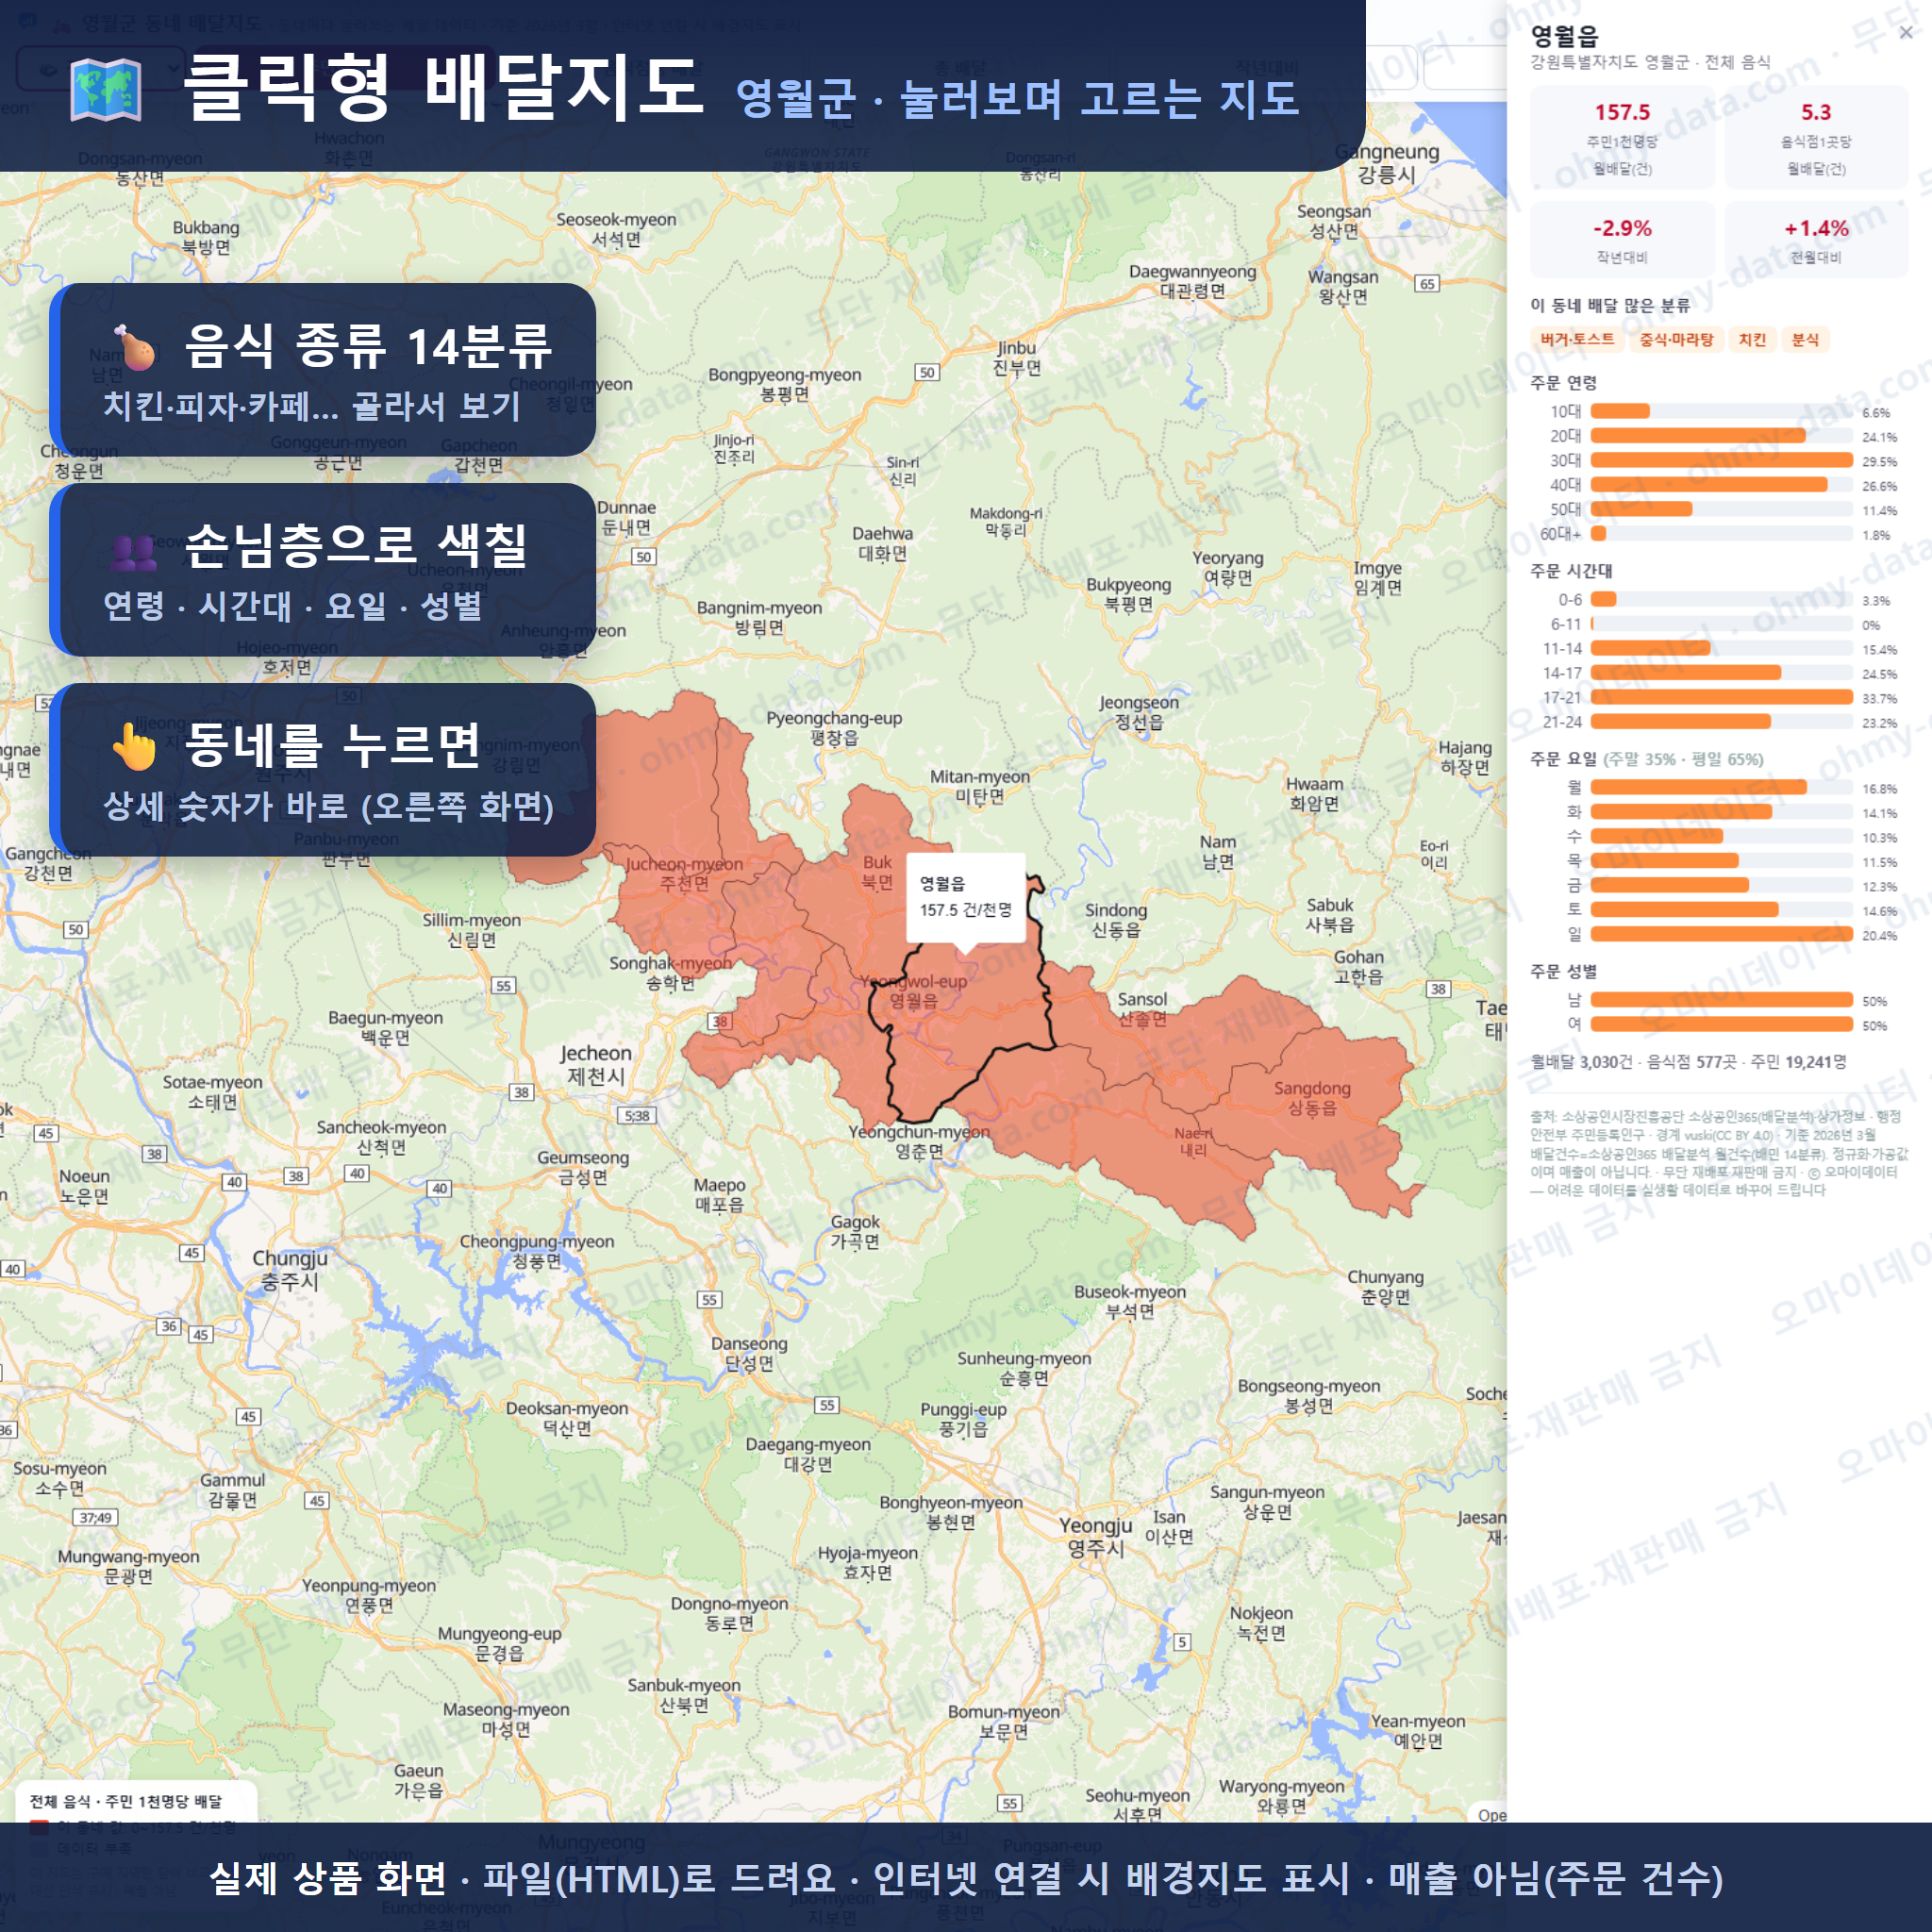Click the 이 동네 배달 많은 분류 heading
1932x1932 pixels.
pos(1610,305)
